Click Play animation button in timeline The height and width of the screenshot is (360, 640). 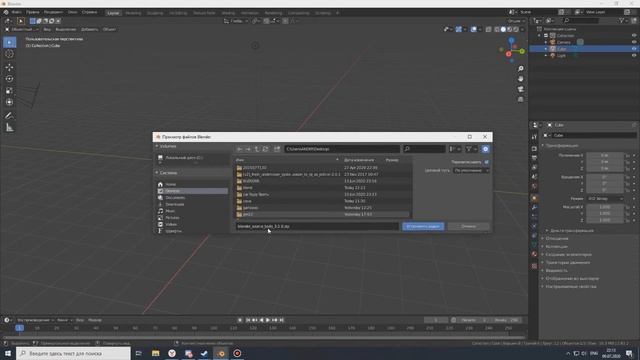click(x=268, y=320)
